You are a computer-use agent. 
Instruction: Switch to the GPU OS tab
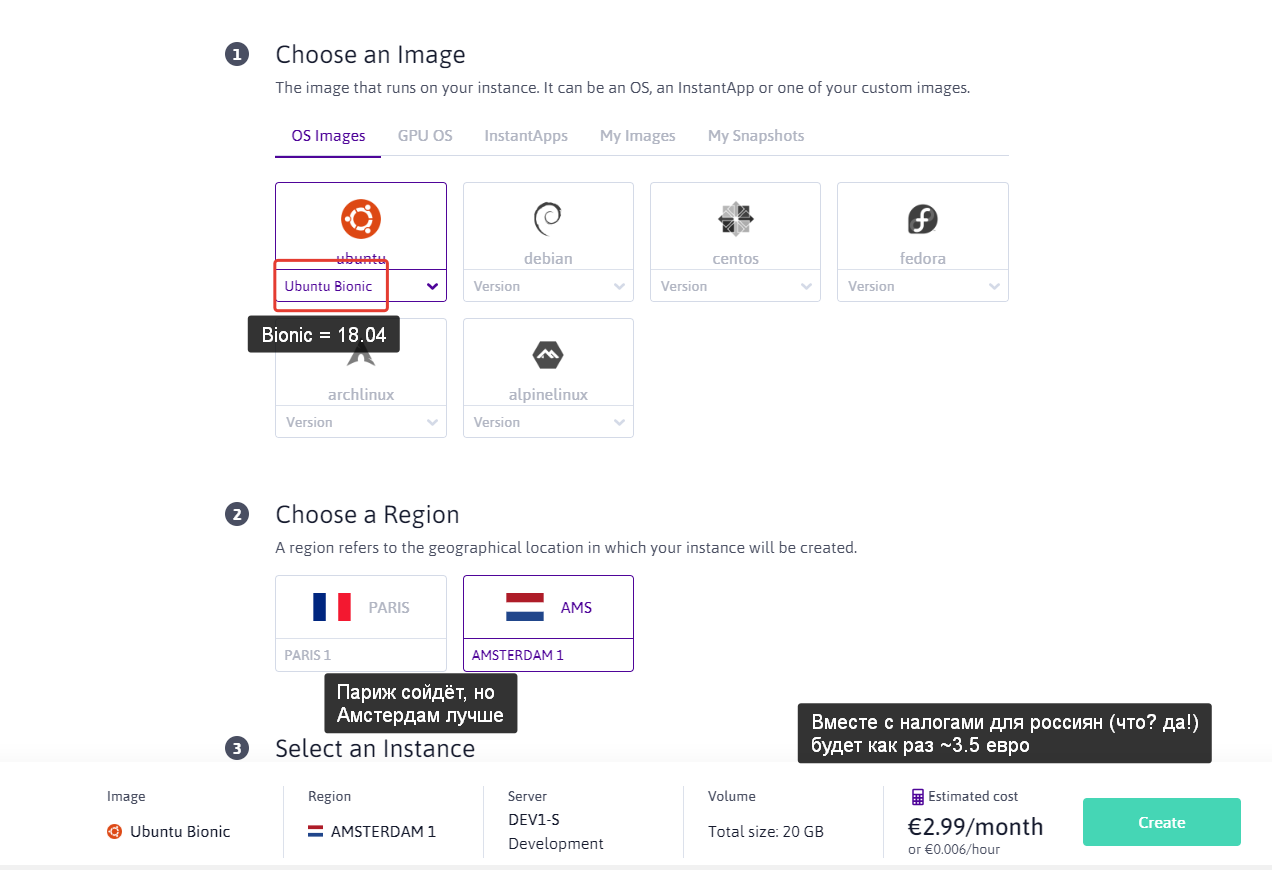pos(425,136)
